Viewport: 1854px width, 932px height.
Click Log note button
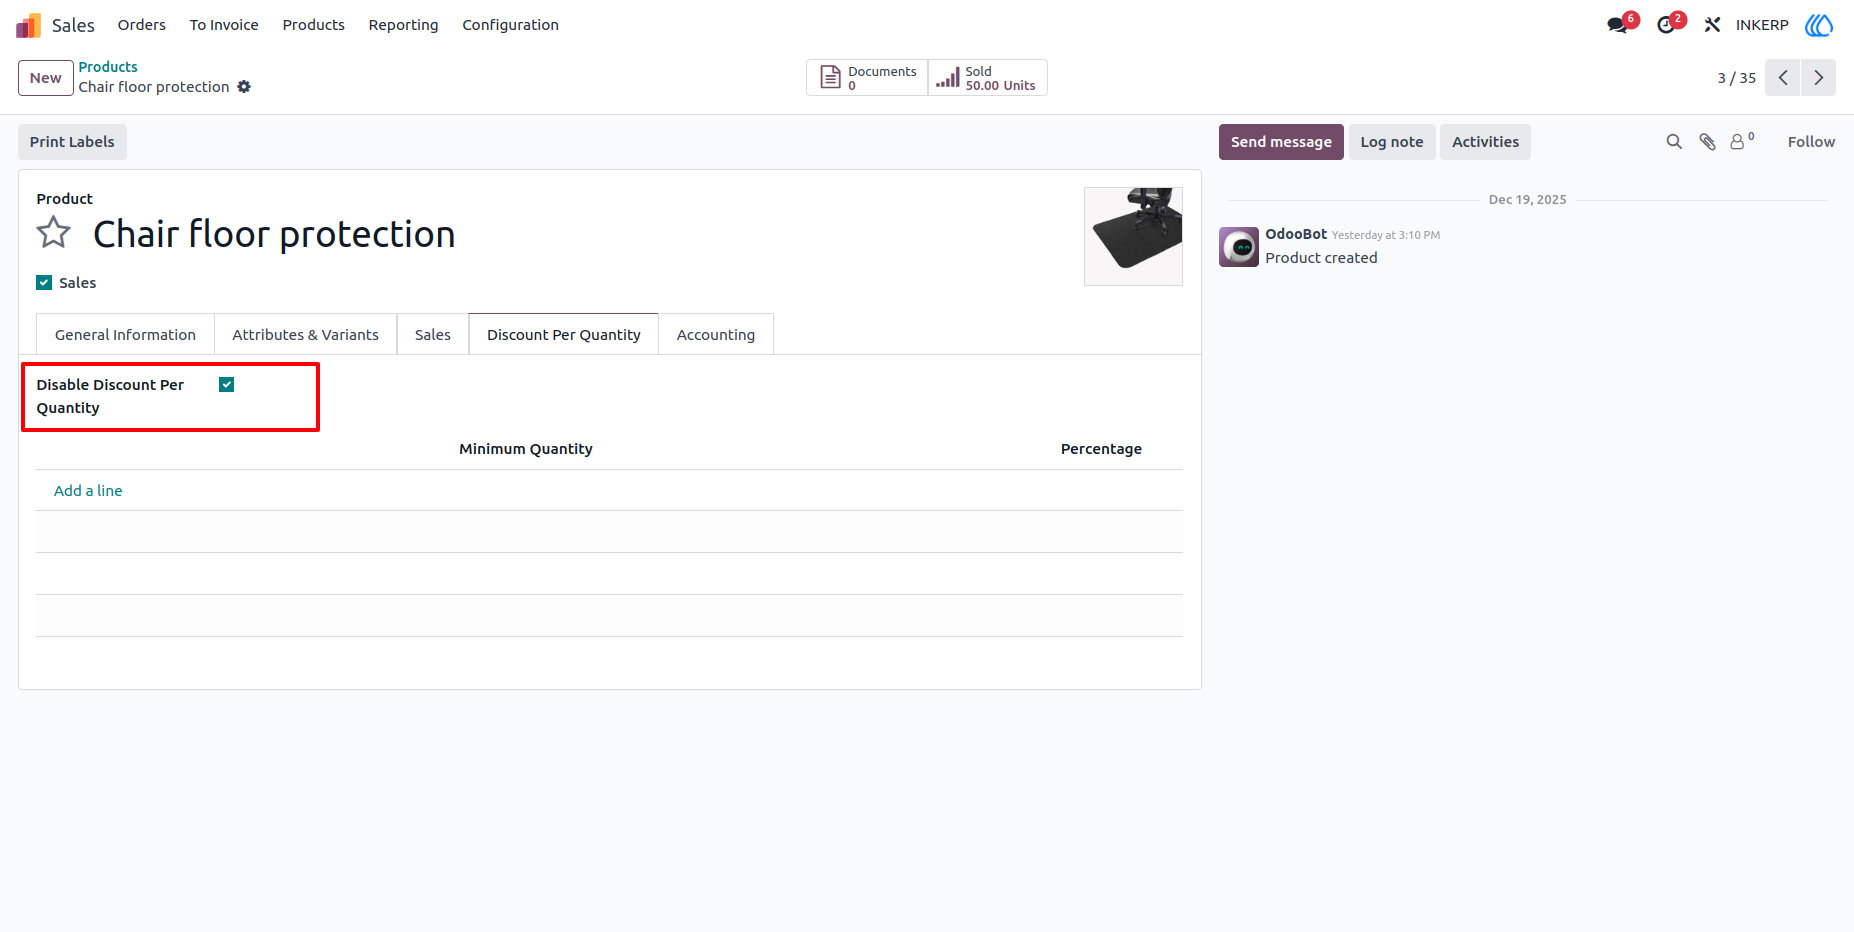(1392, 142)
